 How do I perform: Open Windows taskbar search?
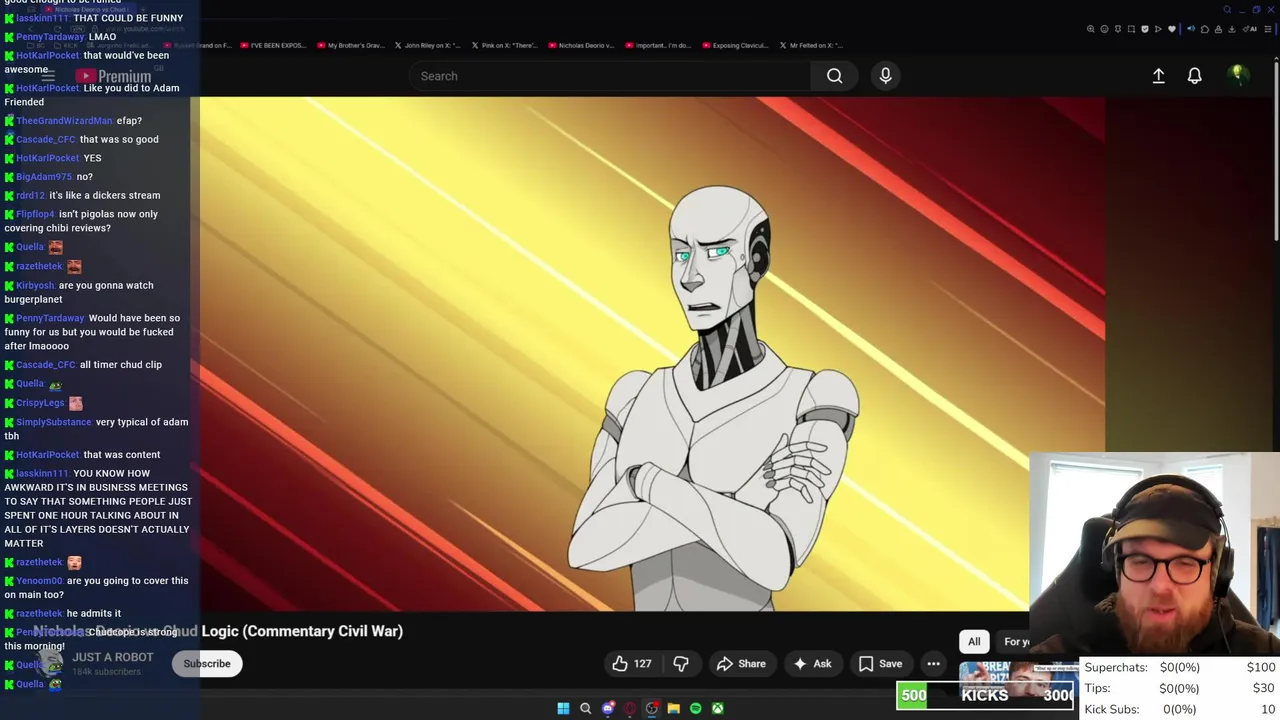tap(585, 708)
